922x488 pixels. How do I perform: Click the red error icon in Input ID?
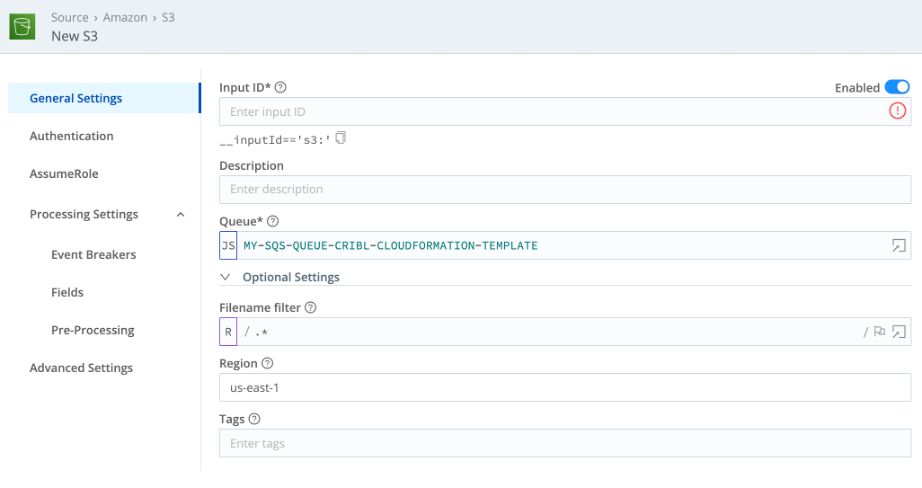click(897, 112)
